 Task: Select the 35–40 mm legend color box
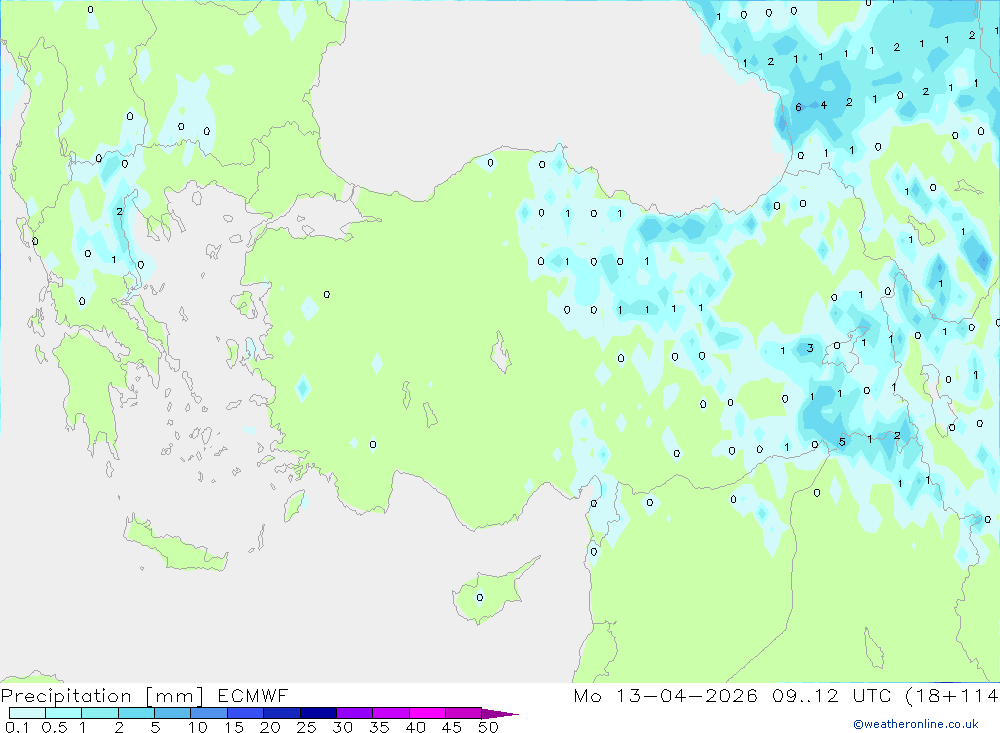[x=391, y=713]
